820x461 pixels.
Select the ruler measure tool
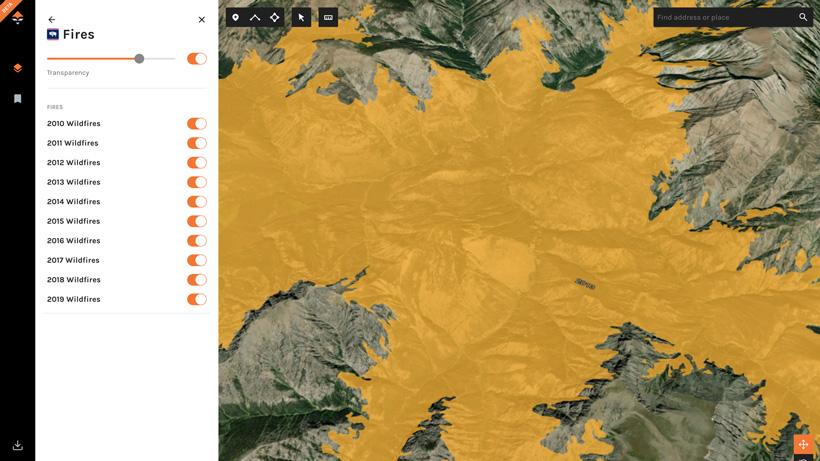tap(328, 17)
